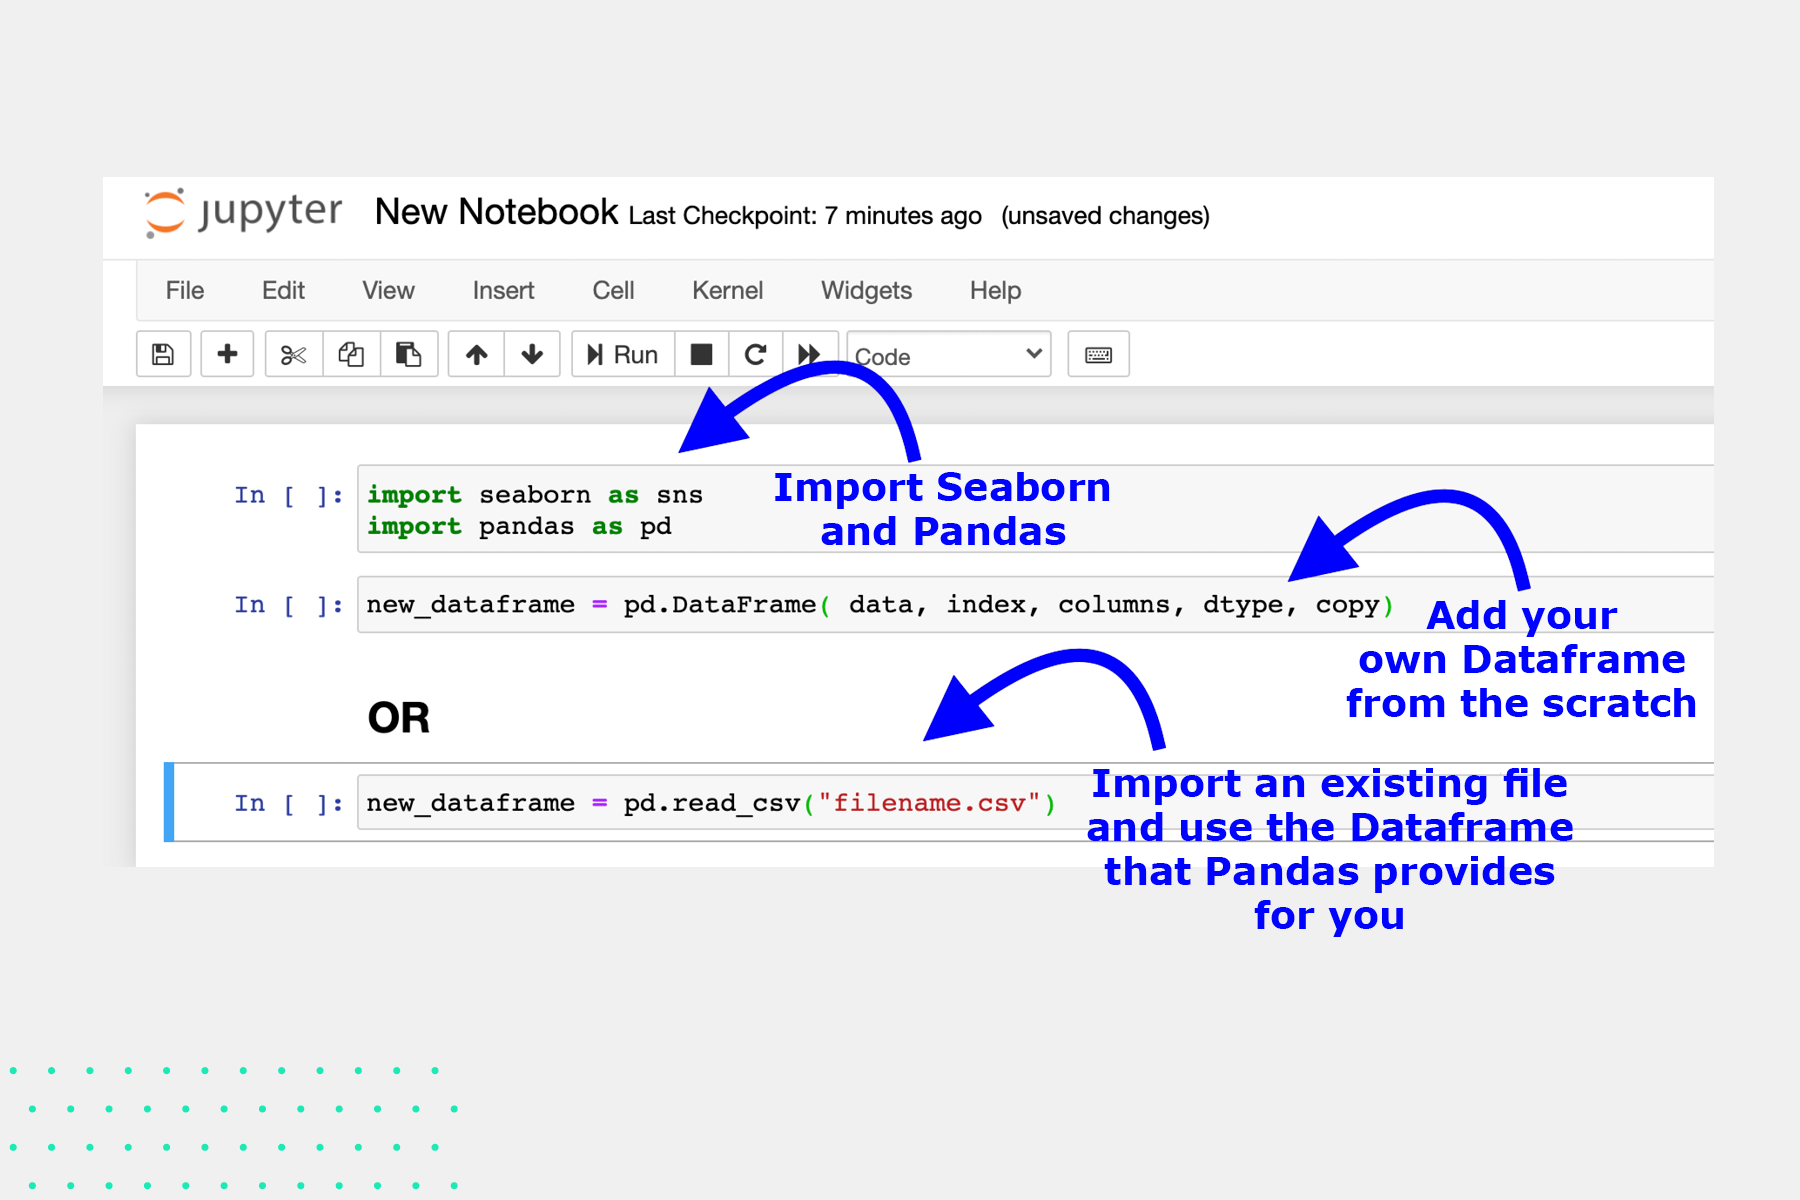Screen dimensions: 1800x1200
Task: Open the cell type dropdown showing Code
Action: pyautogui.click(x=949, y=354)
